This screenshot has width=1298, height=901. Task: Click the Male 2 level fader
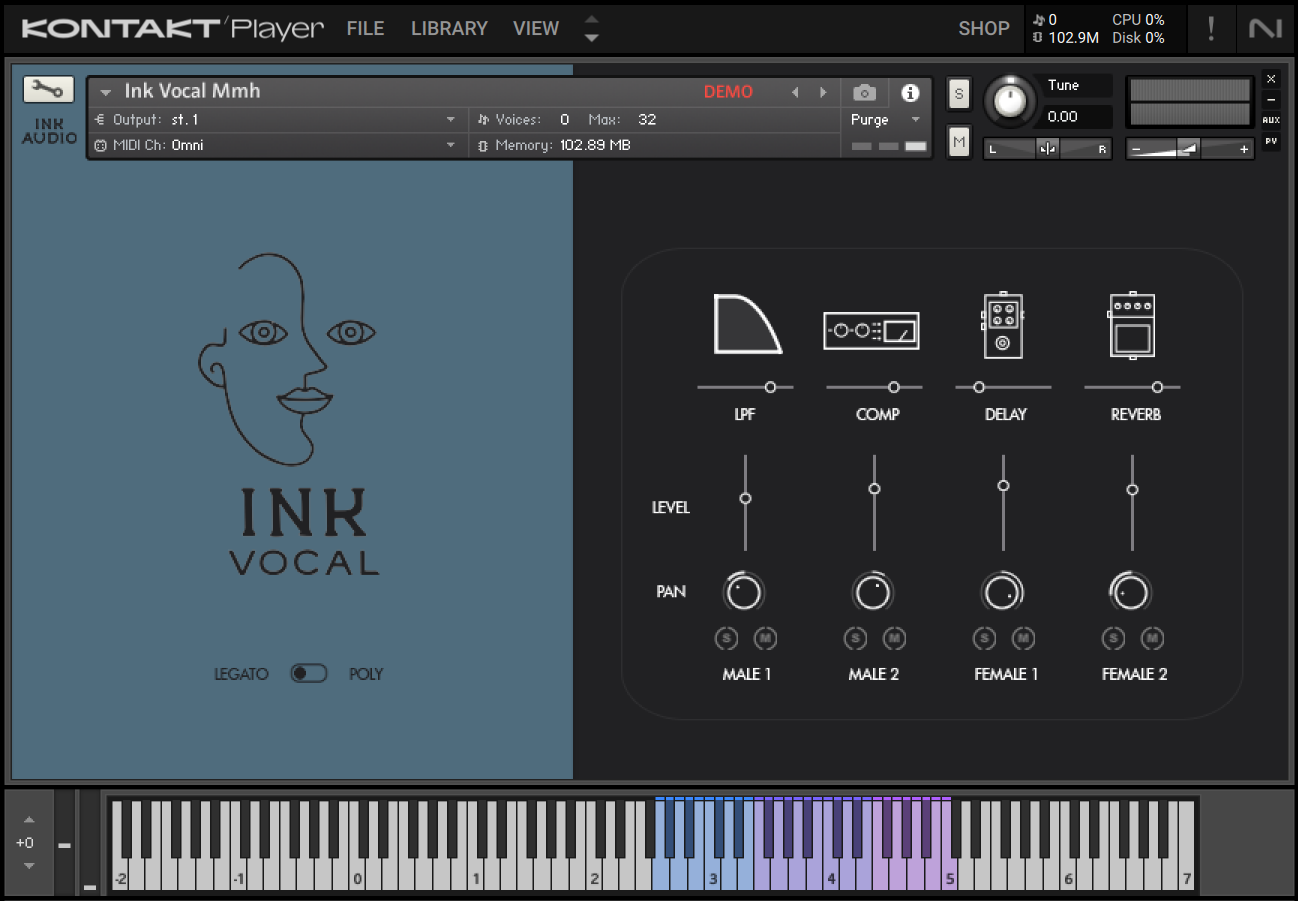(874, 489)
